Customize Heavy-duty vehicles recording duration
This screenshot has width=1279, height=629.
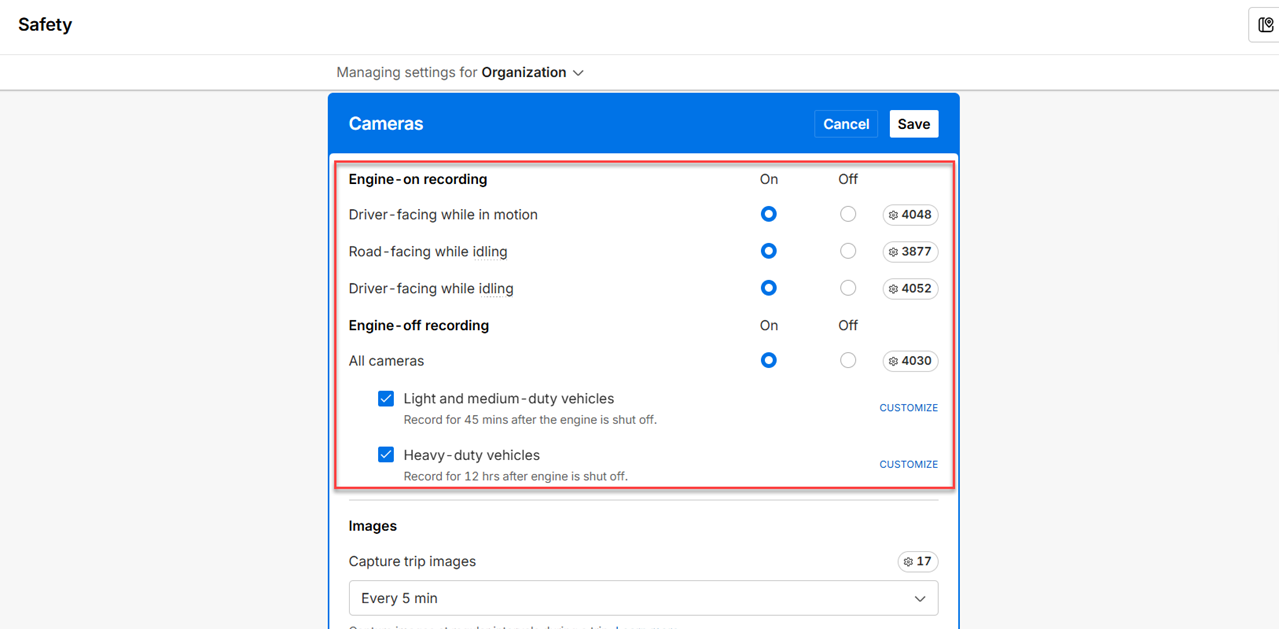[908, 464]
